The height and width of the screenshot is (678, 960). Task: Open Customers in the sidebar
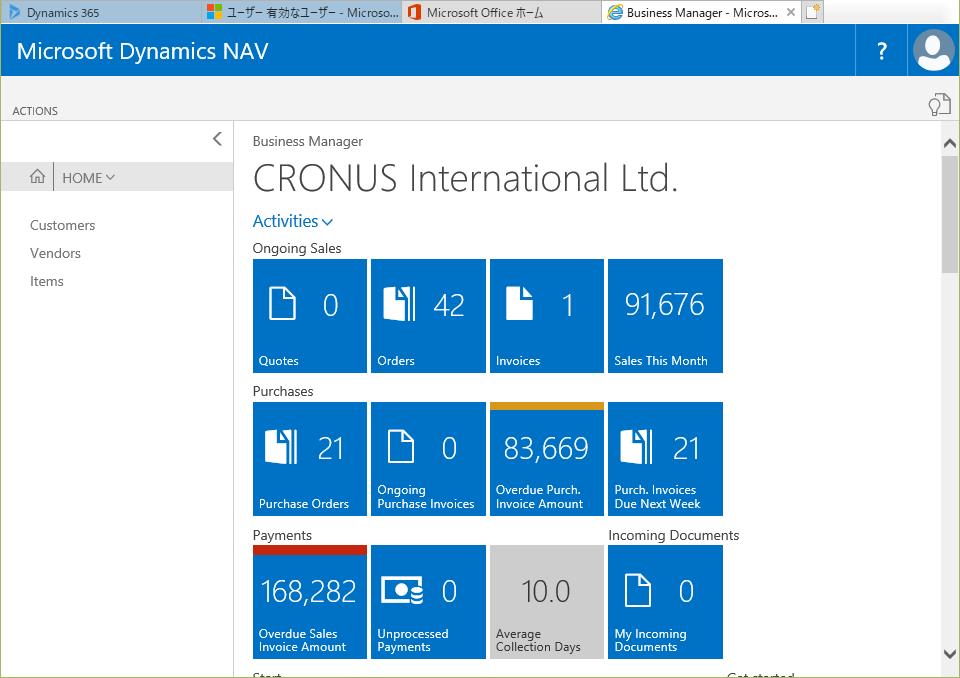point(62,225)
